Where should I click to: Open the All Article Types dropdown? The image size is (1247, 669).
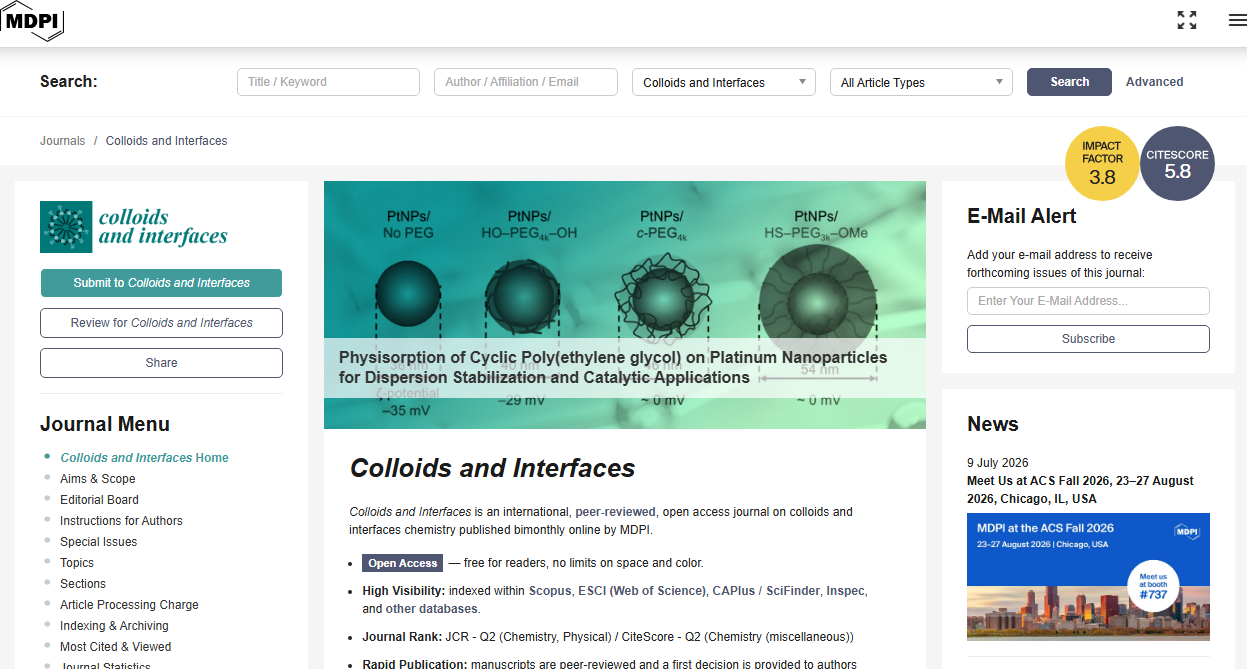921,82
